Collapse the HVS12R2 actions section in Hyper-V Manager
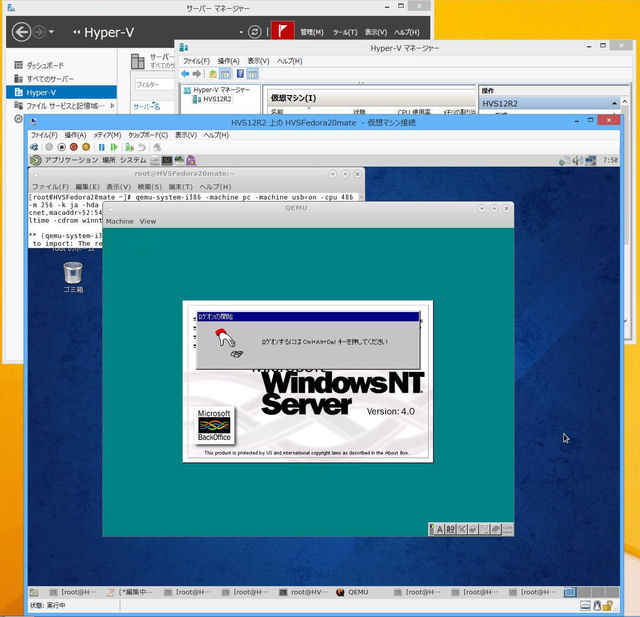Viewport: 640px width, 617px height. (614, 104)
